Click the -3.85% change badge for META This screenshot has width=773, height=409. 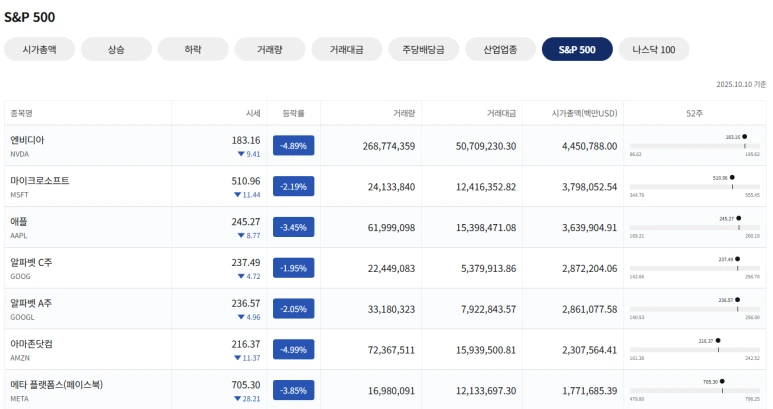pyautogui.click(x=293, y=391)
